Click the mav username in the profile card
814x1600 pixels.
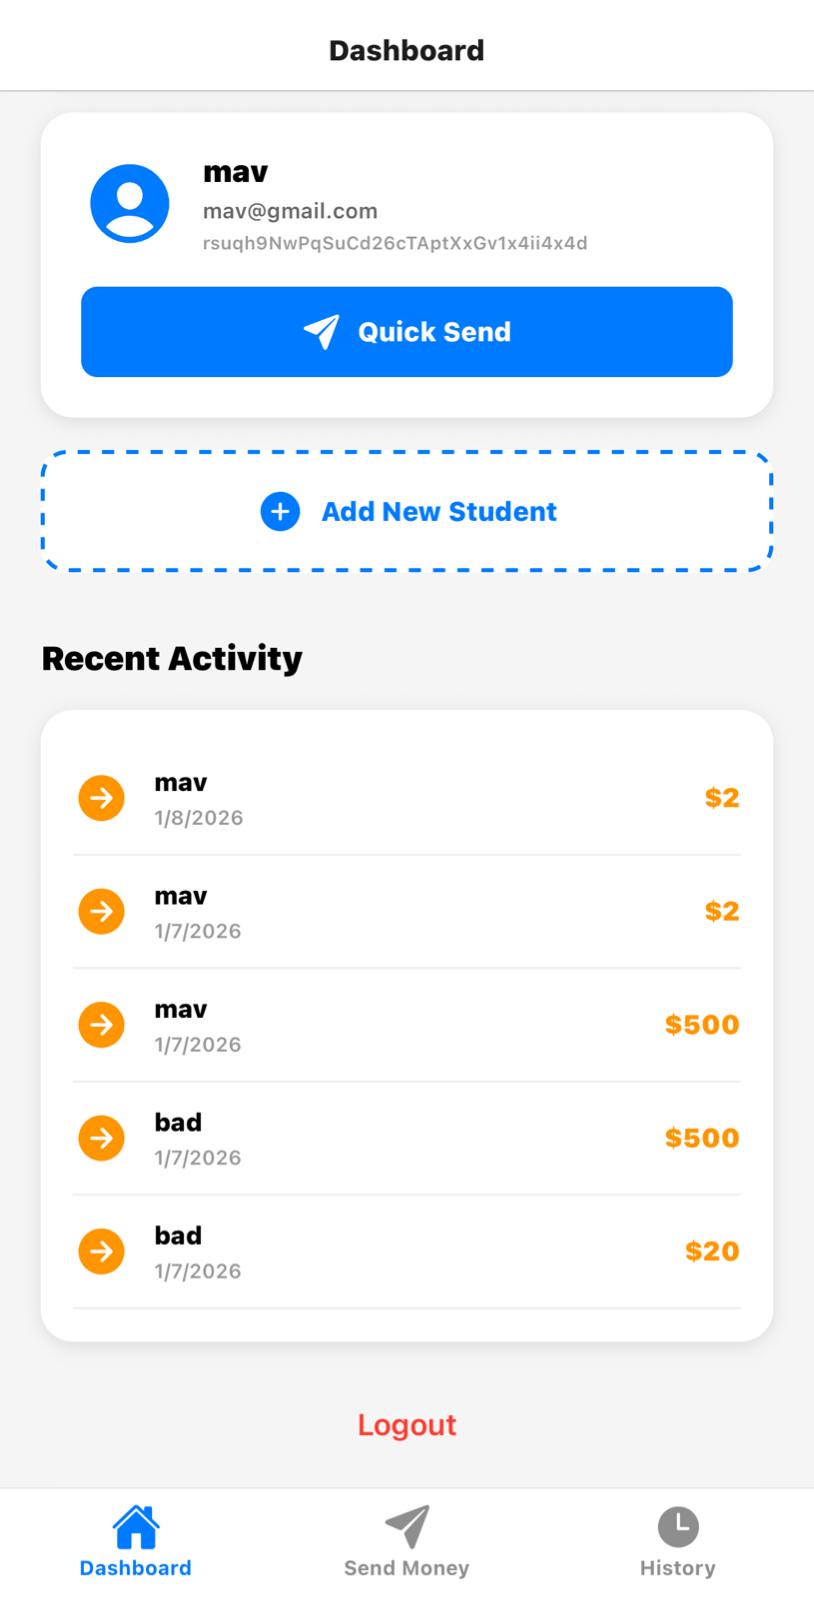click(235, 172)
